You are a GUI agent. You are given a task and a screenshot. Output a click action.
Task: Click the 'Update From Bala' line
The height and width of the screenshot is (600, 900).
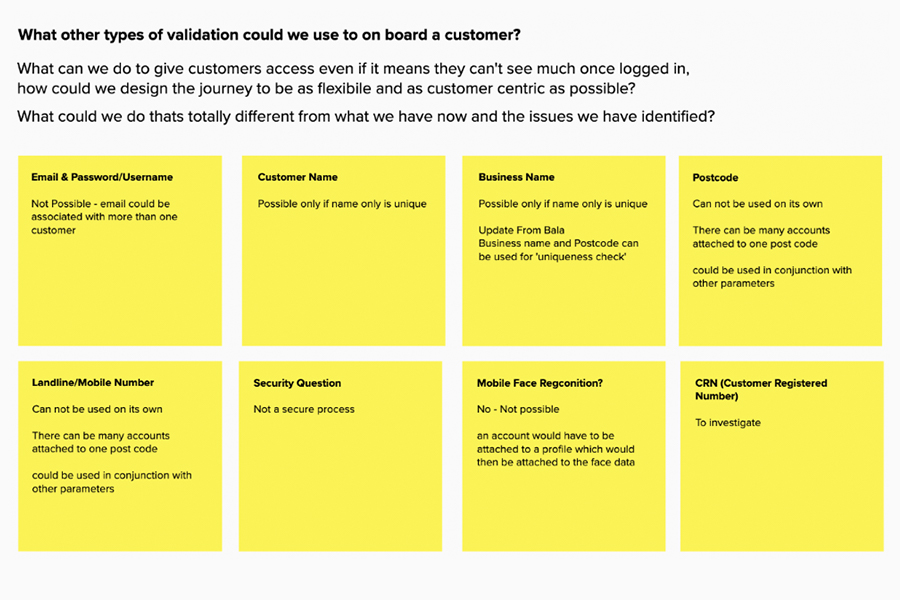pos(521,230)
